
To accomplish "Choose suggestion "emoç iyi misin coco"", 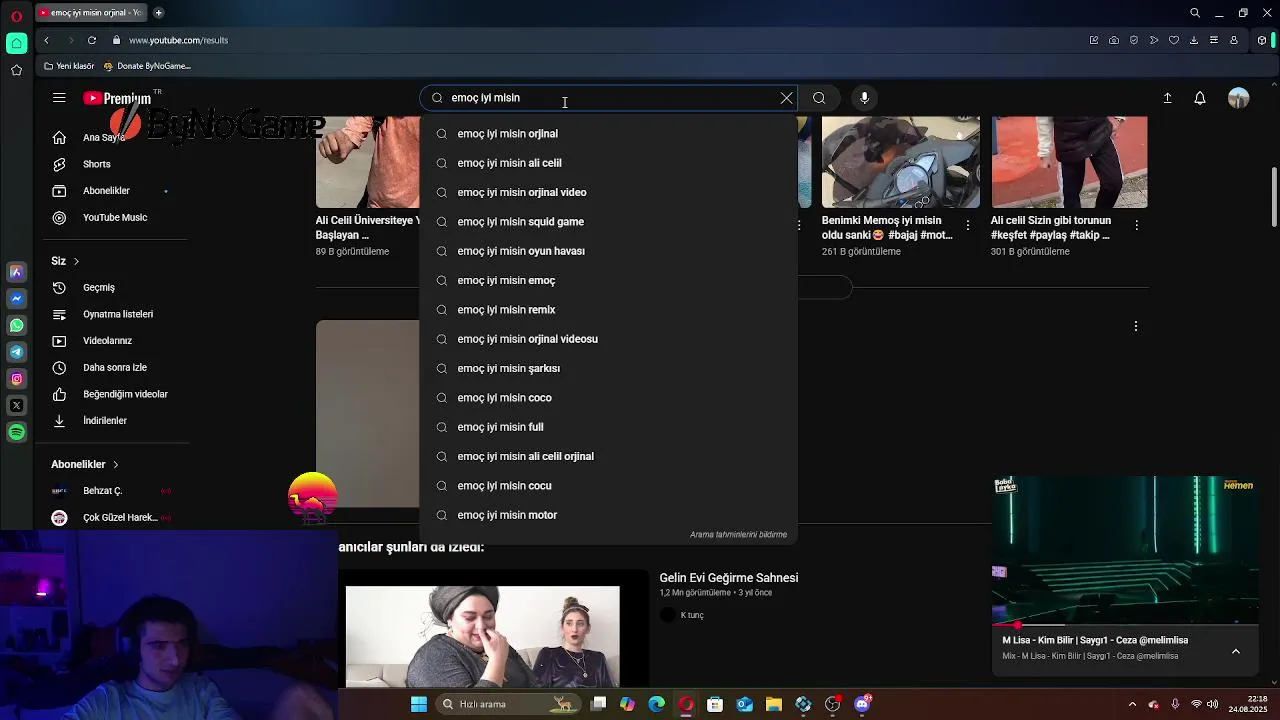I will click(x=608, y=398).
